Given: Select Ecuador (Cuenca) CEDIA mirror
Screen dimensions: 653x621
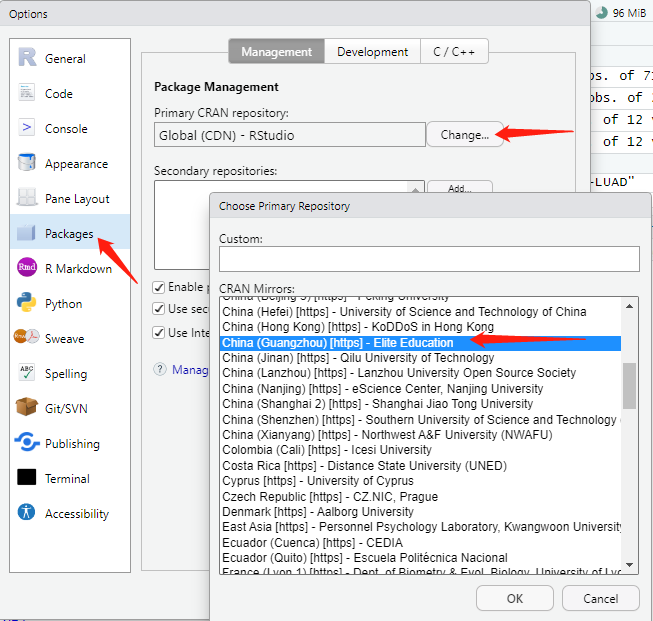Looking at the screenshot, I should (x=420, y=543).
